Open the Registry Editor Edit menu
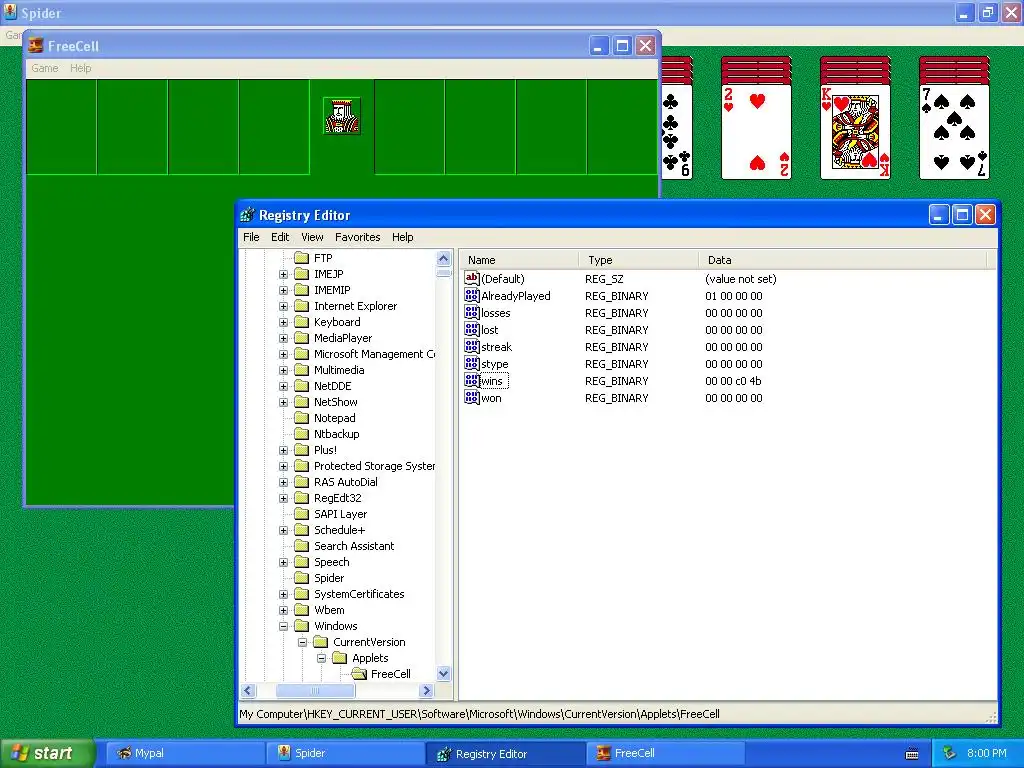1024x768 pixels. [280, 237]
